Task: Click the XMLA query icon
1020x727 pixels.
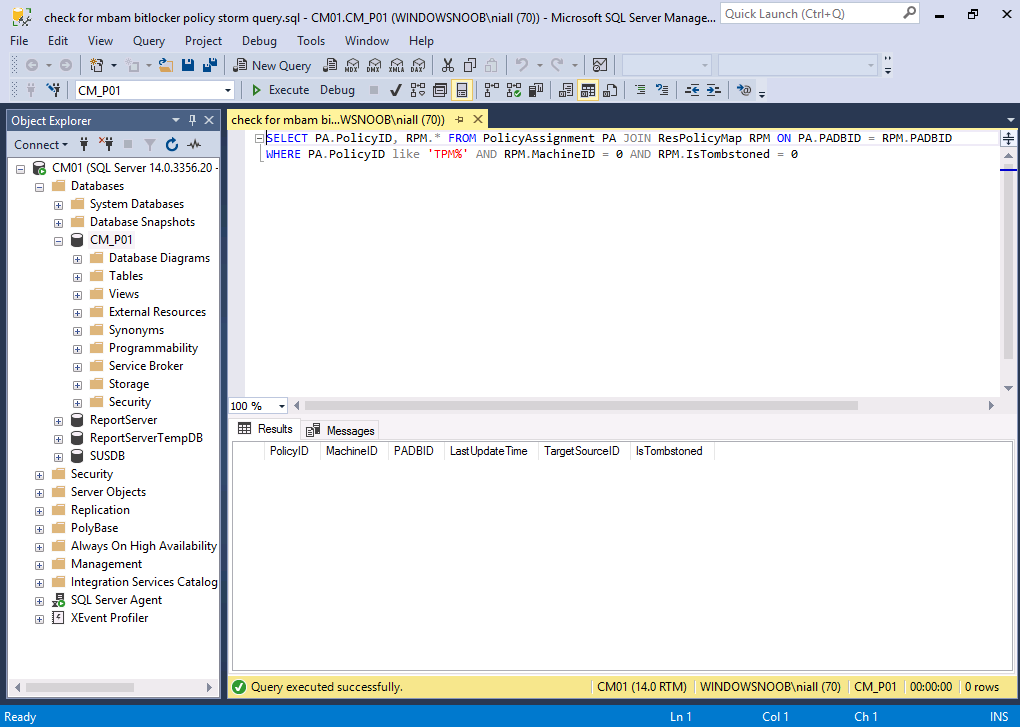Action: 396,65
